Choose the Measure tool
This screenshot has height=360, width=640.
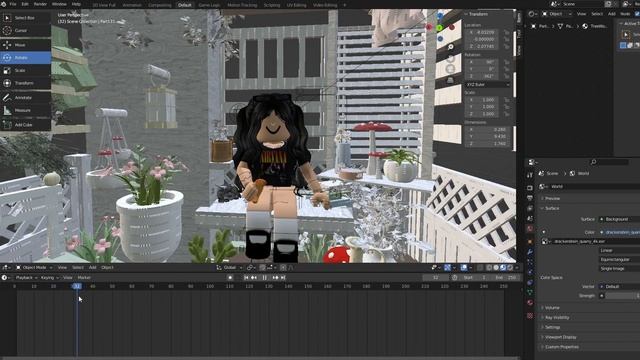point(25,110)
